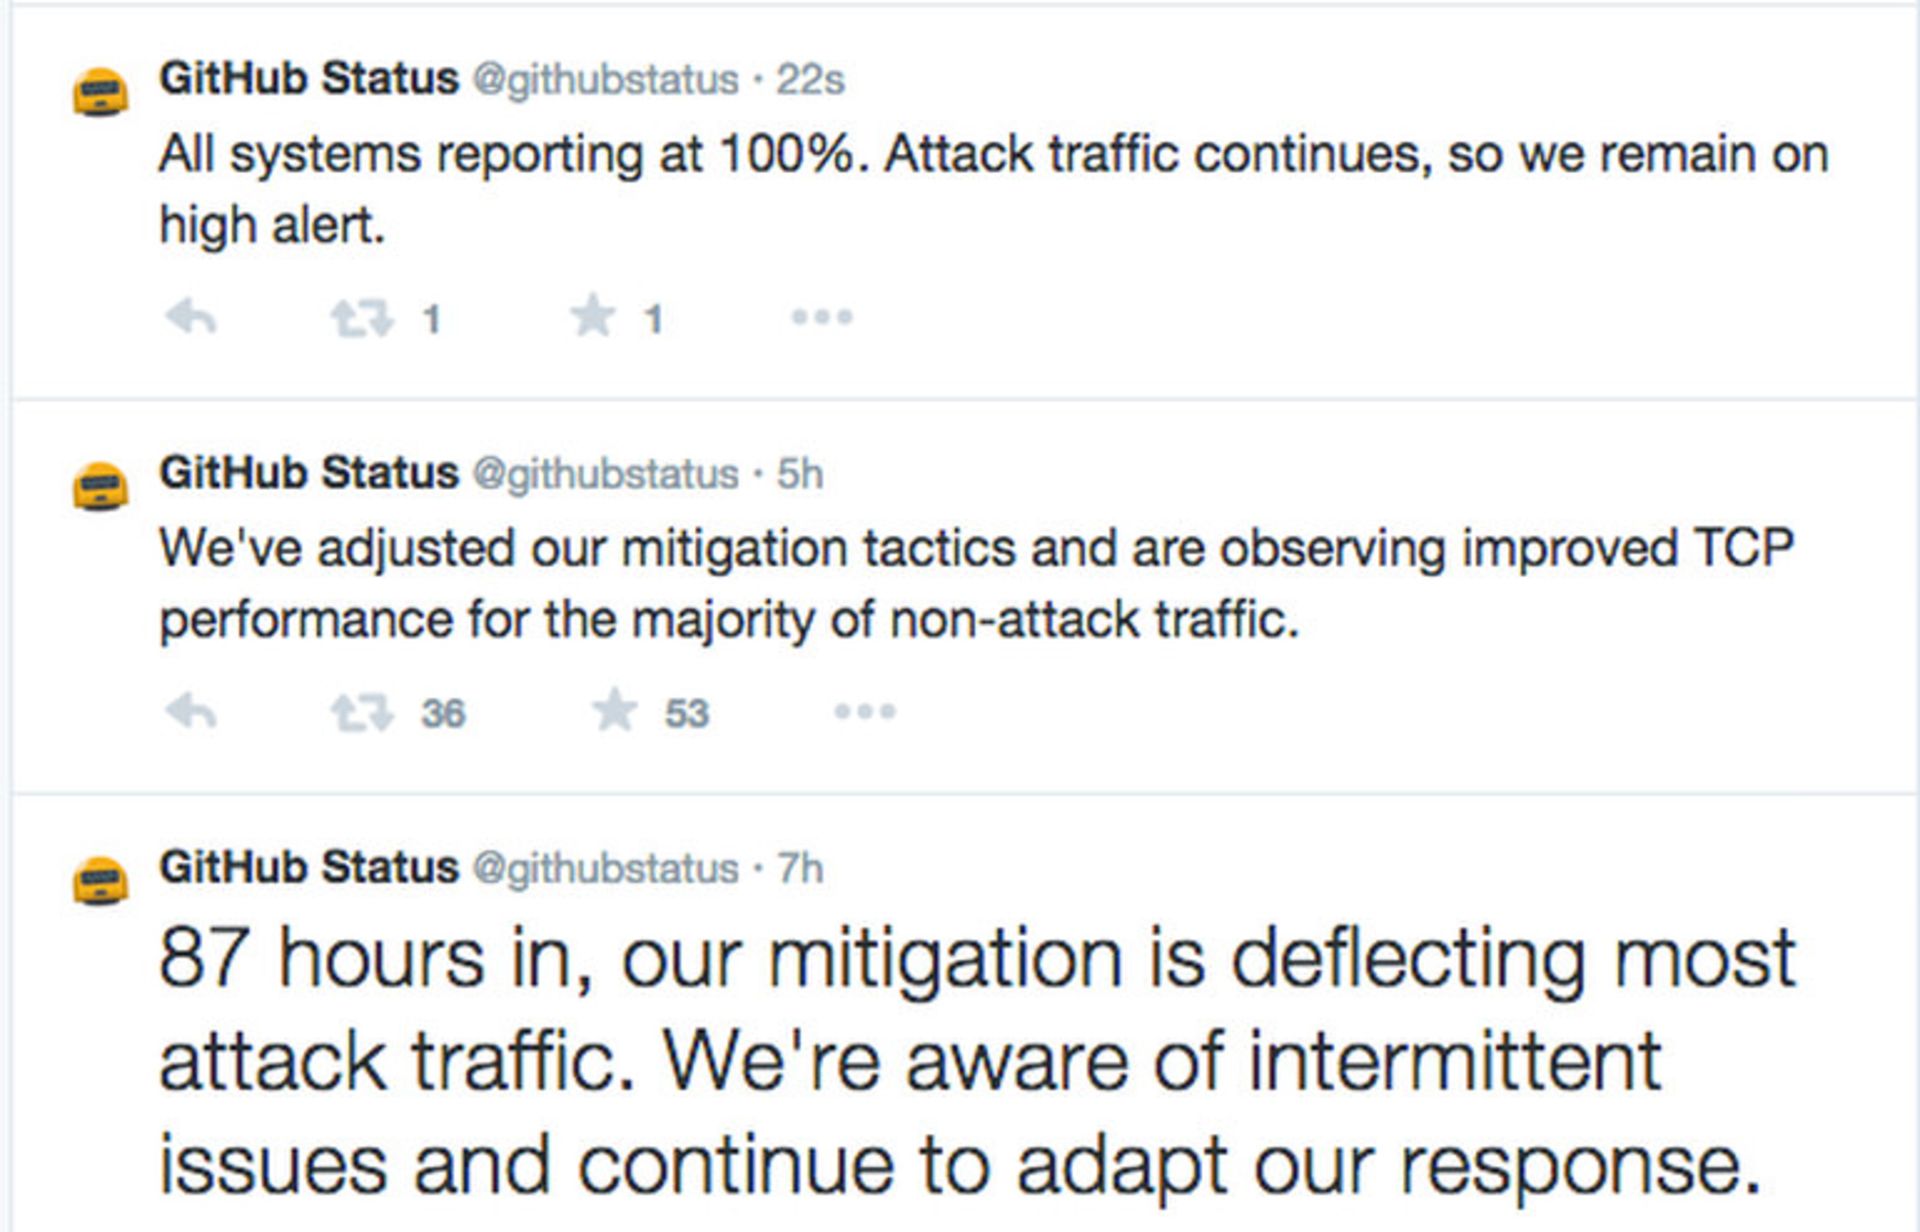Reply to the 'adjusted our mitigation tactics' tweet
The height and width of the screenshot is (1232, 1920).
190,712
